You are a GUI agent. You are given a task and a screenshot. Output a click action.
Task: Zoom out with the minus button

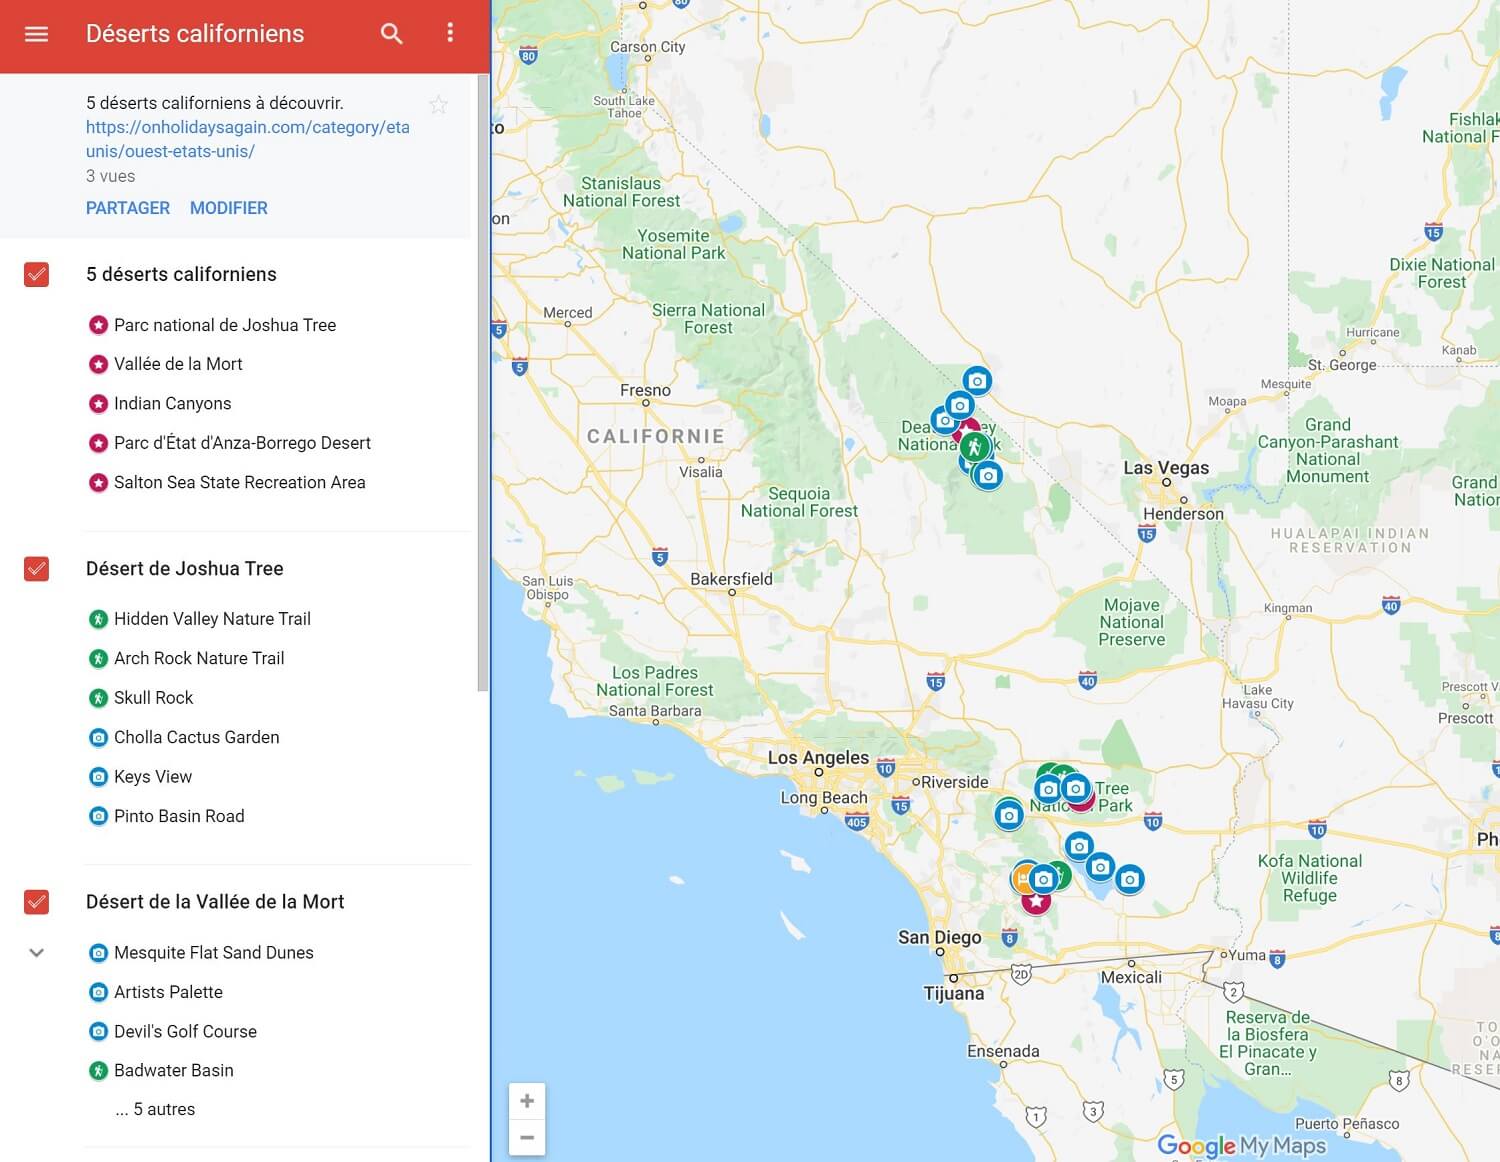527,1137
